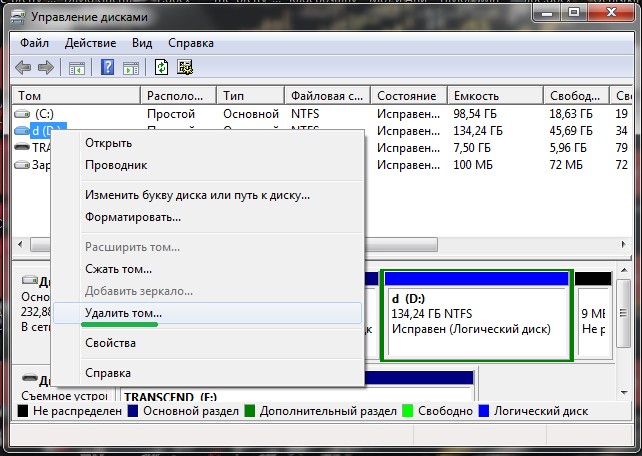The image size is (642, 456).
Task: Choose Открыть in the context menu
Action: coord(208,143)
